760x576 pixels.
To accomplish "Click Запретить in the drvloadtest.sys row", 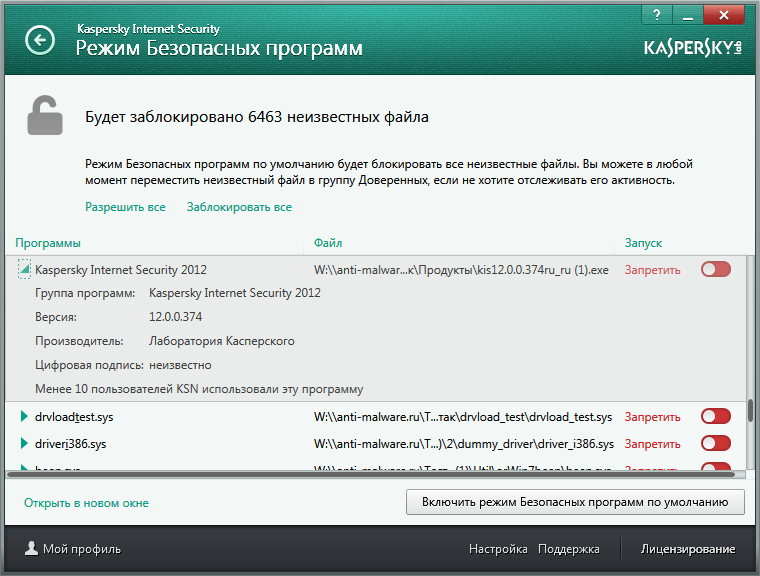I will click(652, 417).
